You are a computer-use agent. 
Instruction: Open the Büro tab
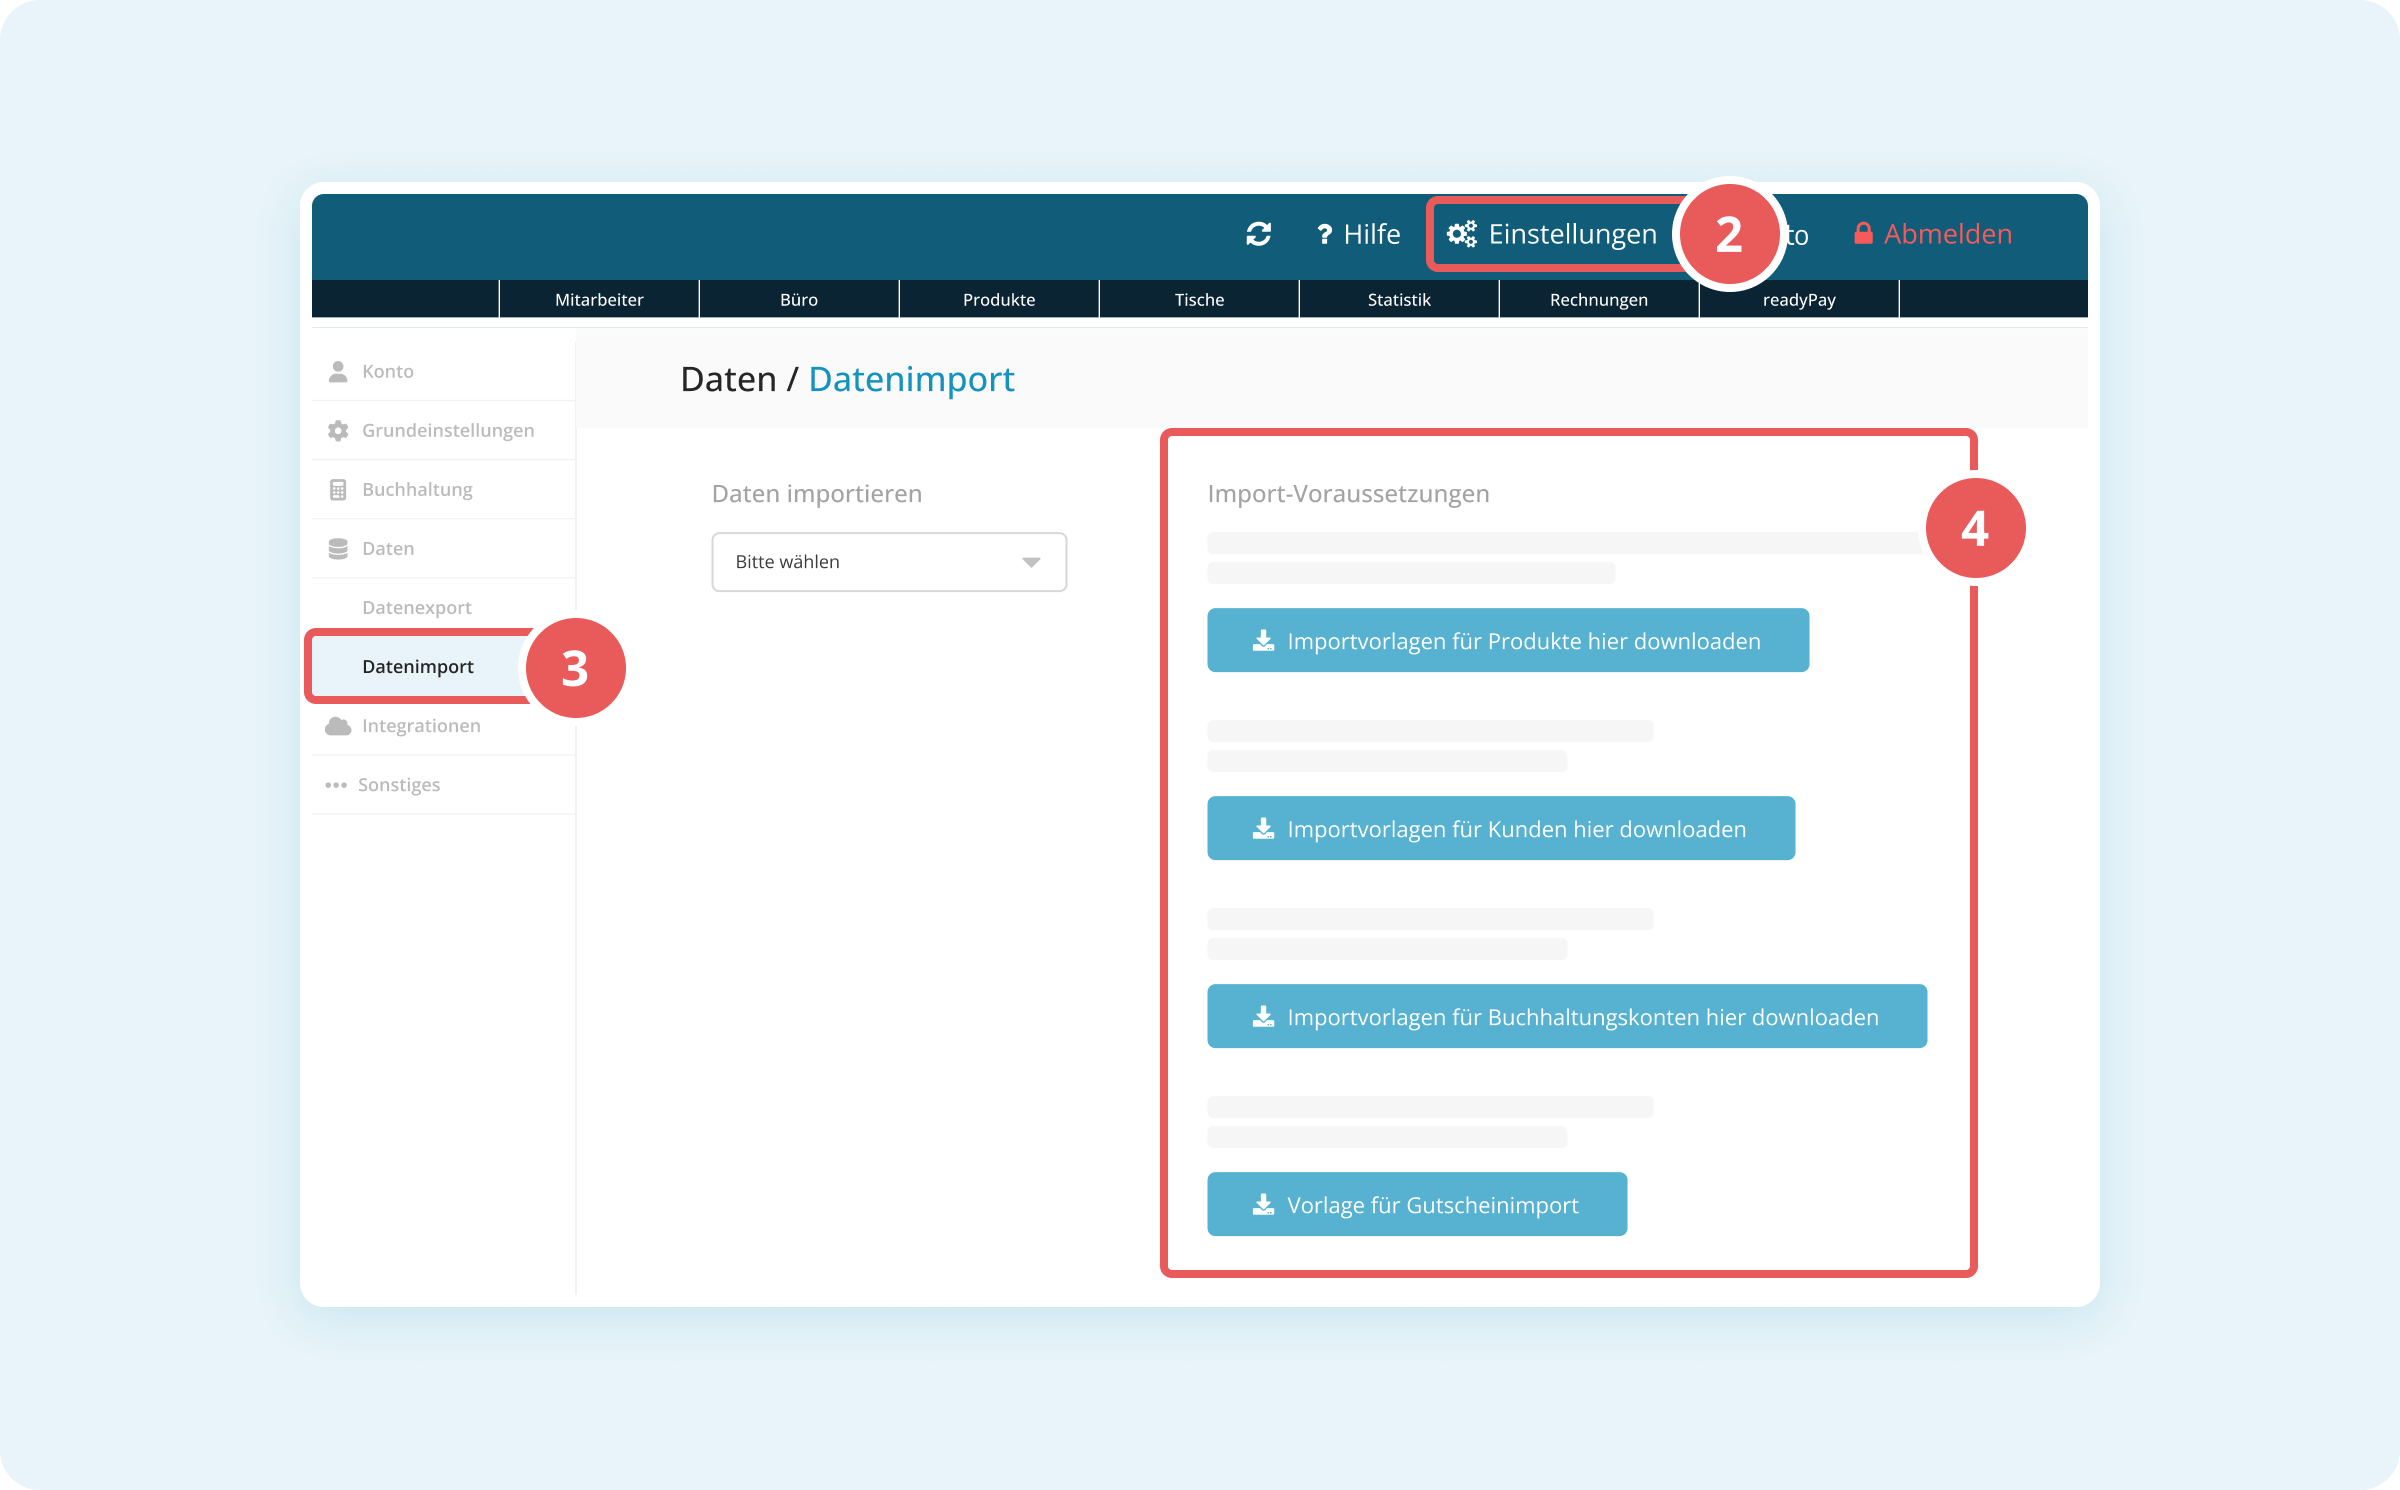[x=799, y=299]
